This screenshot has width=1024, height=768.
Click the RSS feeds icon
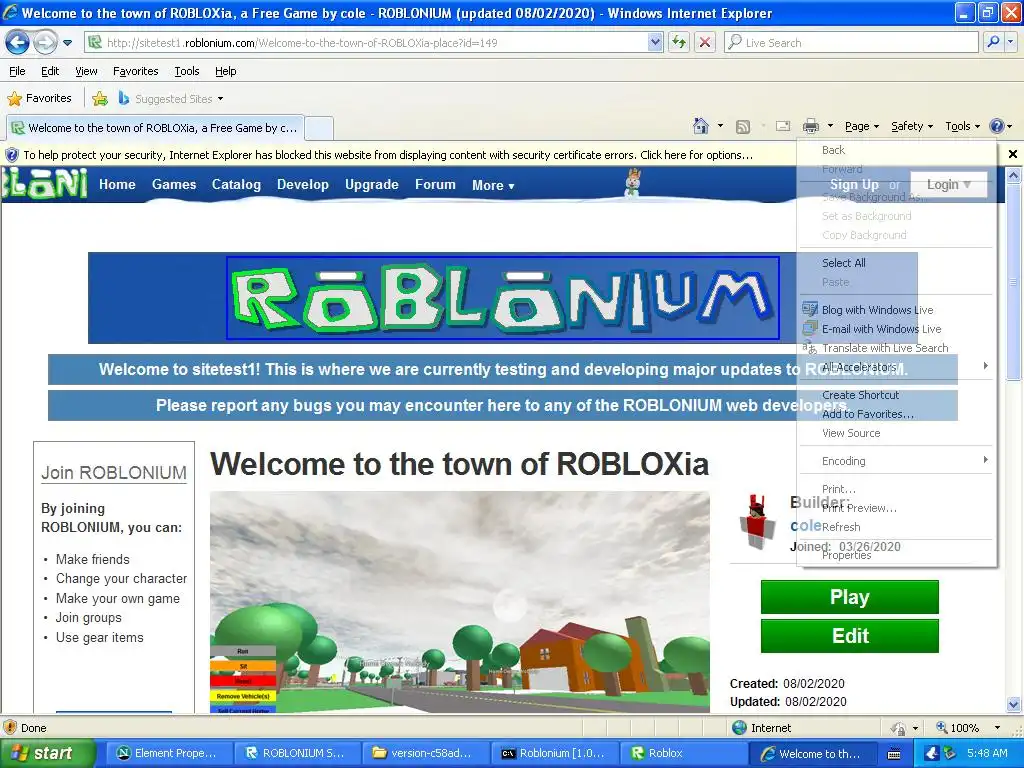[743, 127]
